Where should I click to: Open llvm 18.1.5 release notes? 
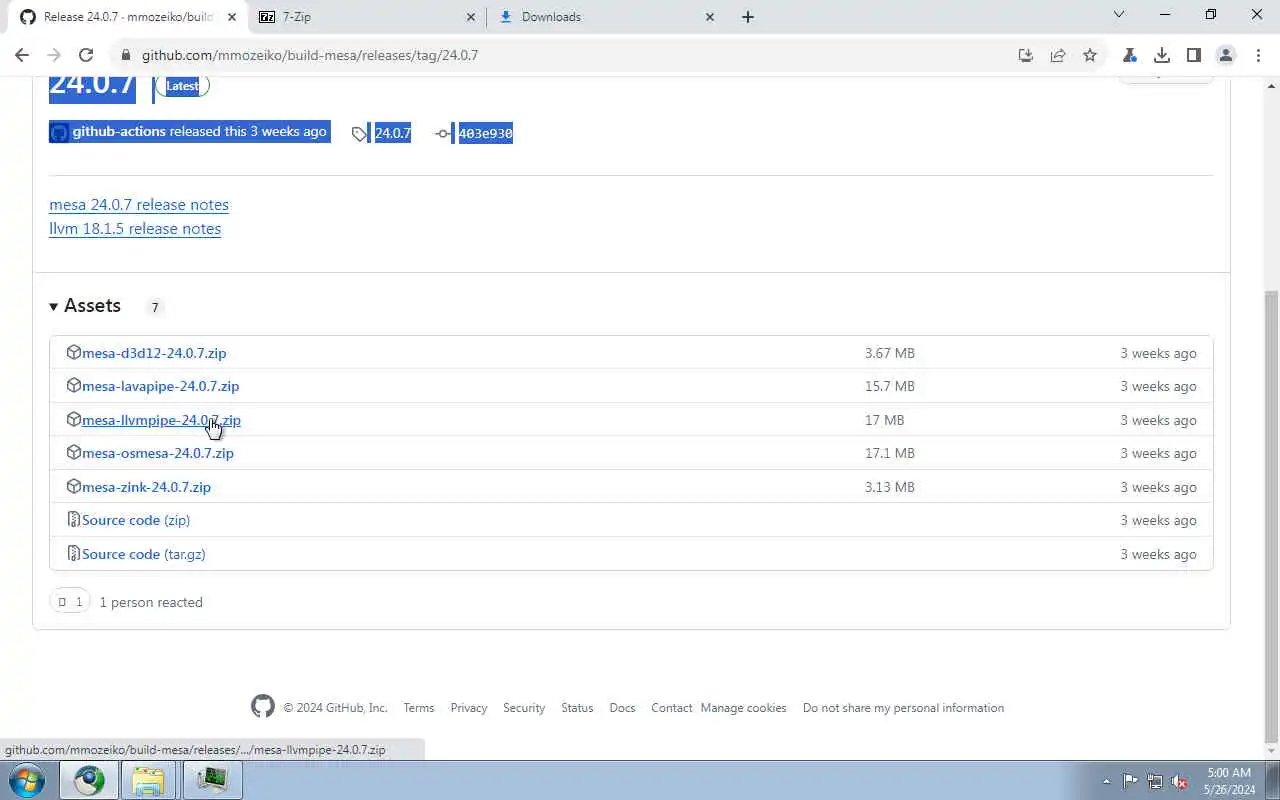(135, 228)
